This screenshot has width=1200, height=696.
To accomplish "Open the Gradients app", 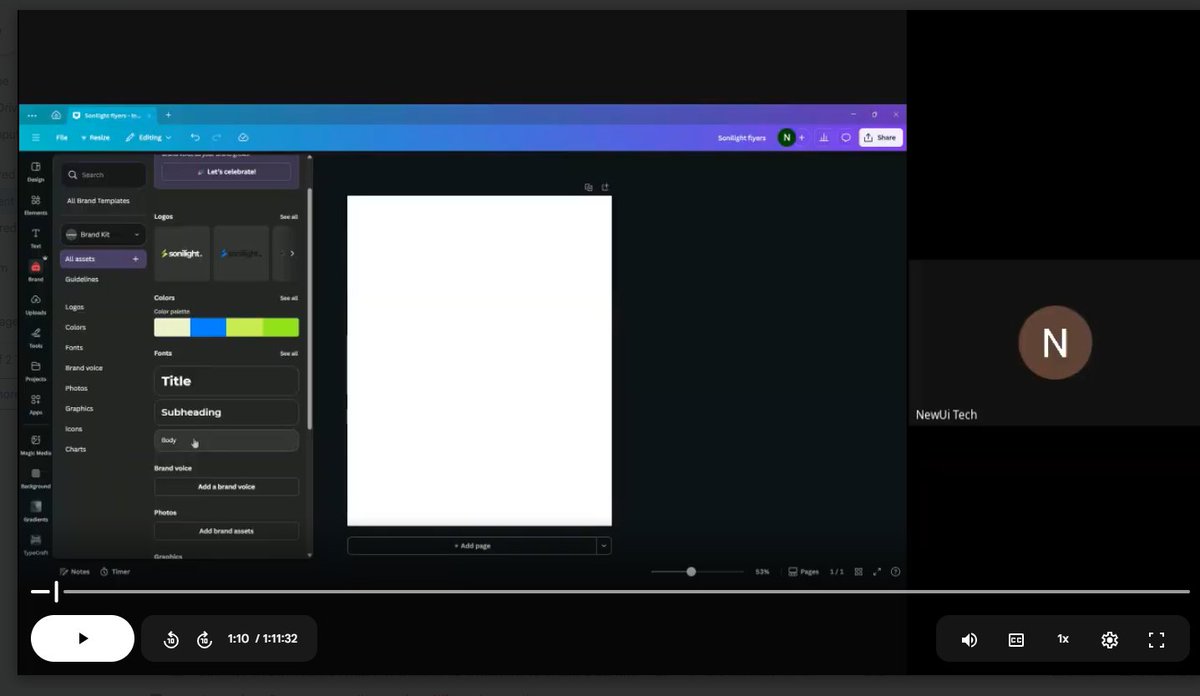I will point(36,511).
